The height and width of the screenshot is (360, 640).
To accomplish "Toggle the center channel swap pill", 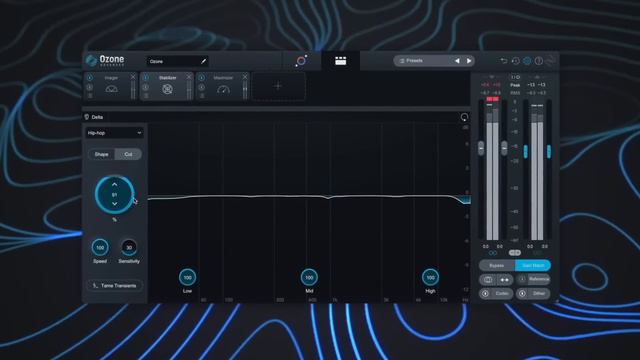I will [x=515, y=253].
